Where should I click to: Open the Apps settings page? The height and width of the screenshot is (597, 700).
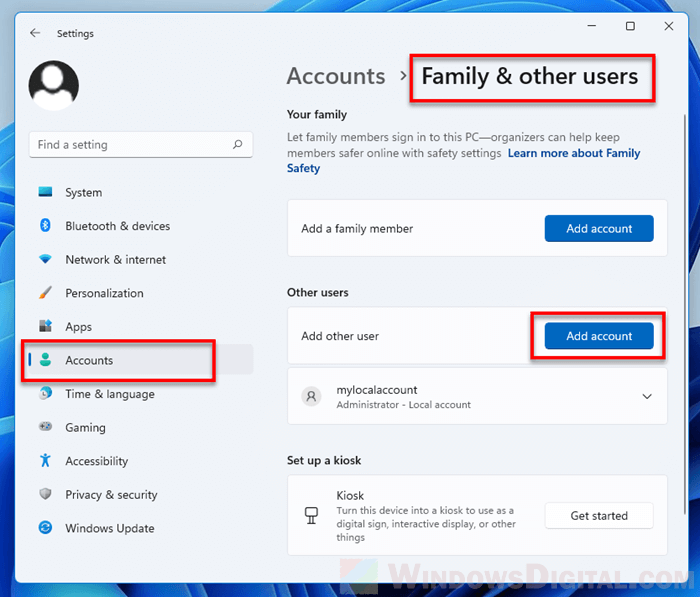[141, 326]
